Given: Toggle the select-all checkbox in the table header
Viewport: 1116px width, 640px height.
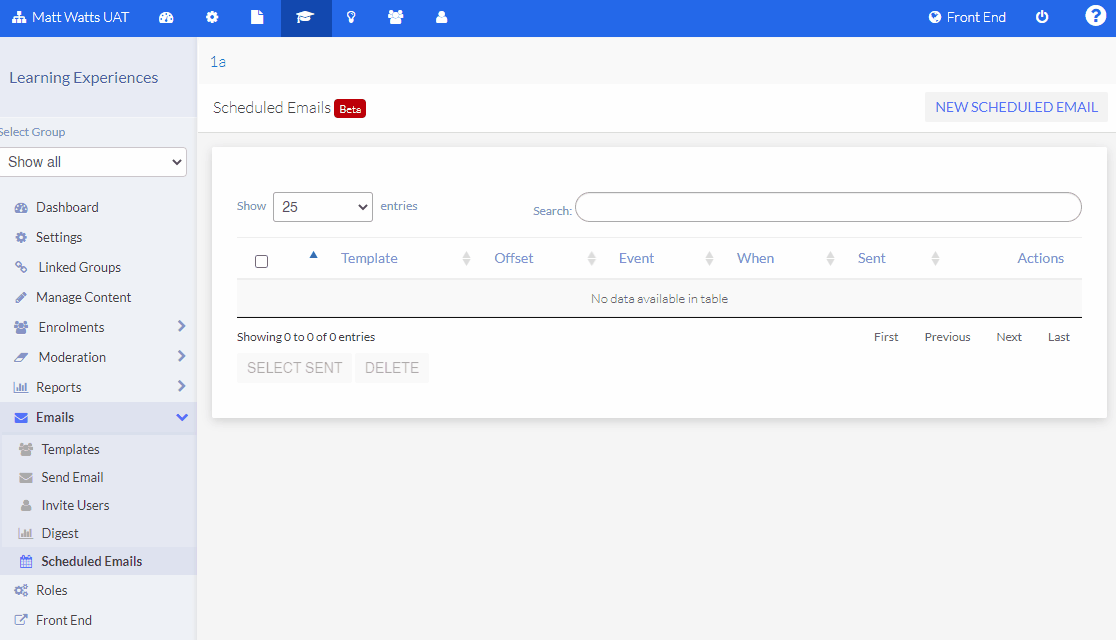Looking at the screenshot, I should coord(261,260).
